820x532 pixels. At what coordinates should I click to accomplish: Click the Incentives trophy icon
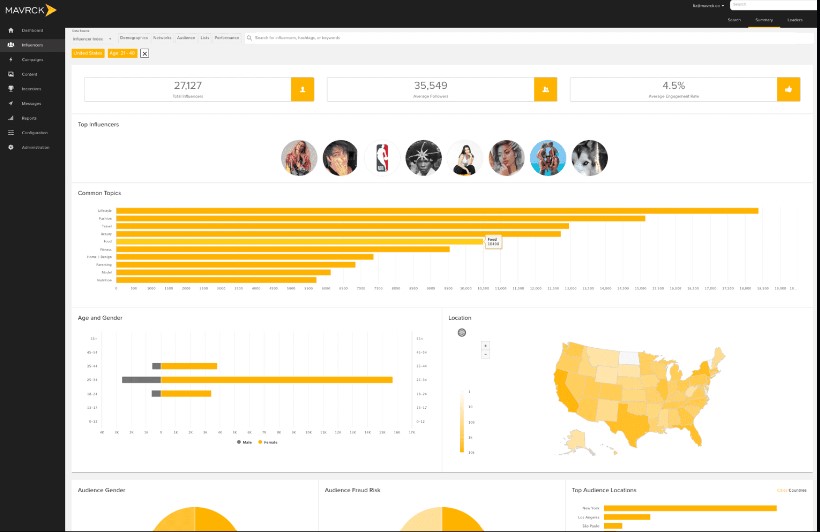point(11,88)
